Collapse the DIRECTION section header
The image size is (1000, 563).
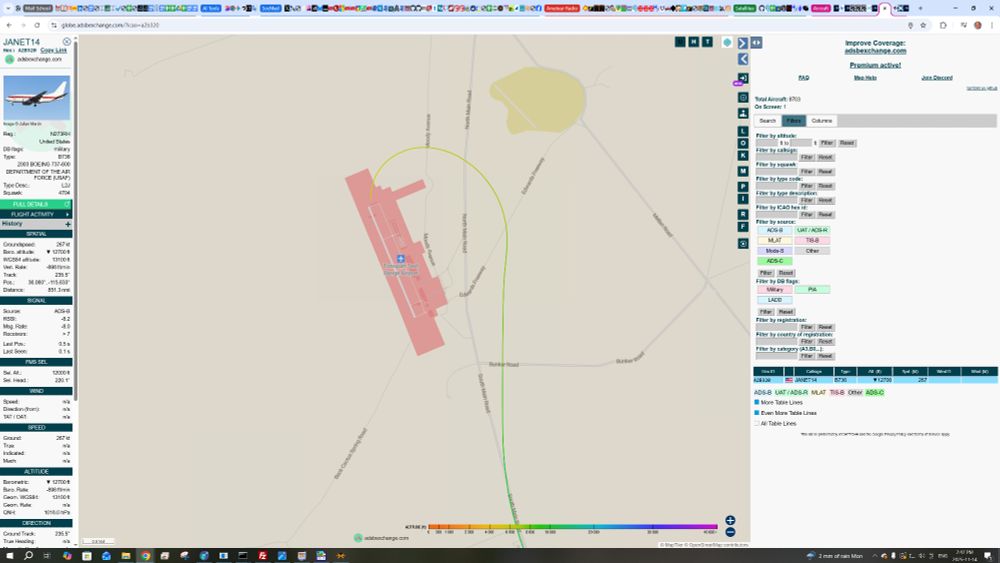(36, 523)
